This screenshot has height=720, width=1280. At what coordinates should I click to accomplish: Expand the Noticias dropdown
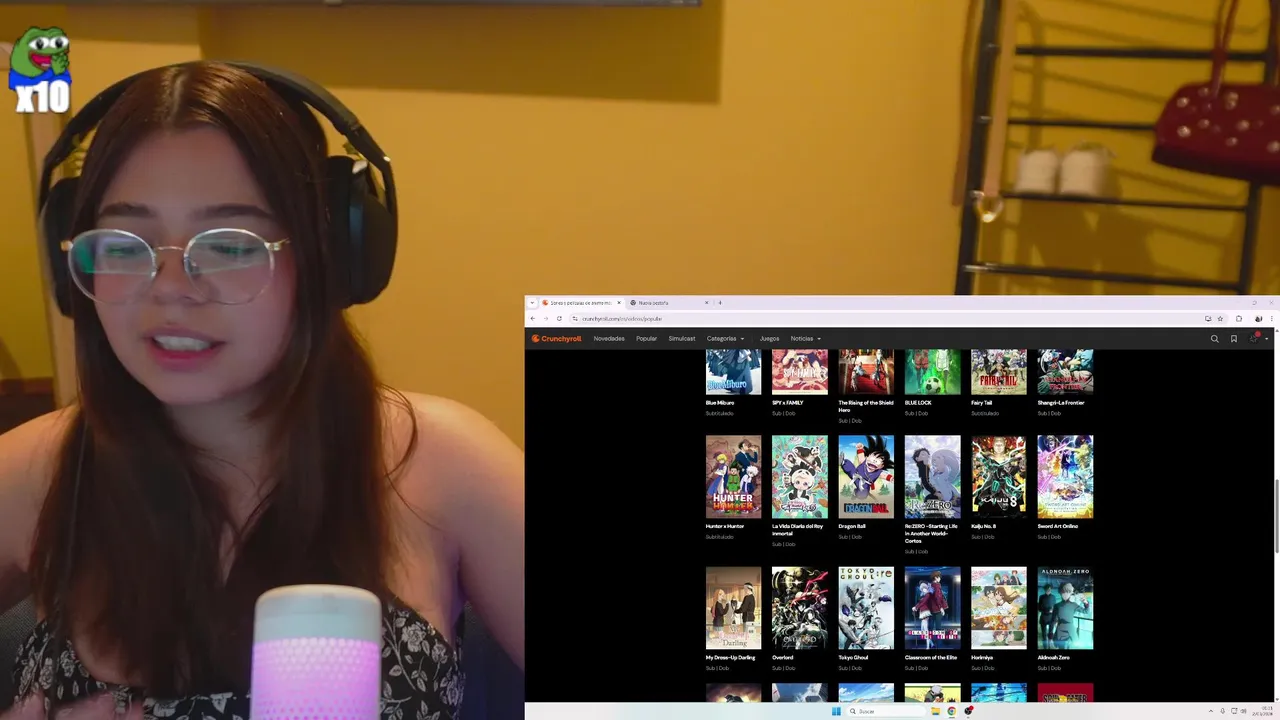click(x=806, y=339)
